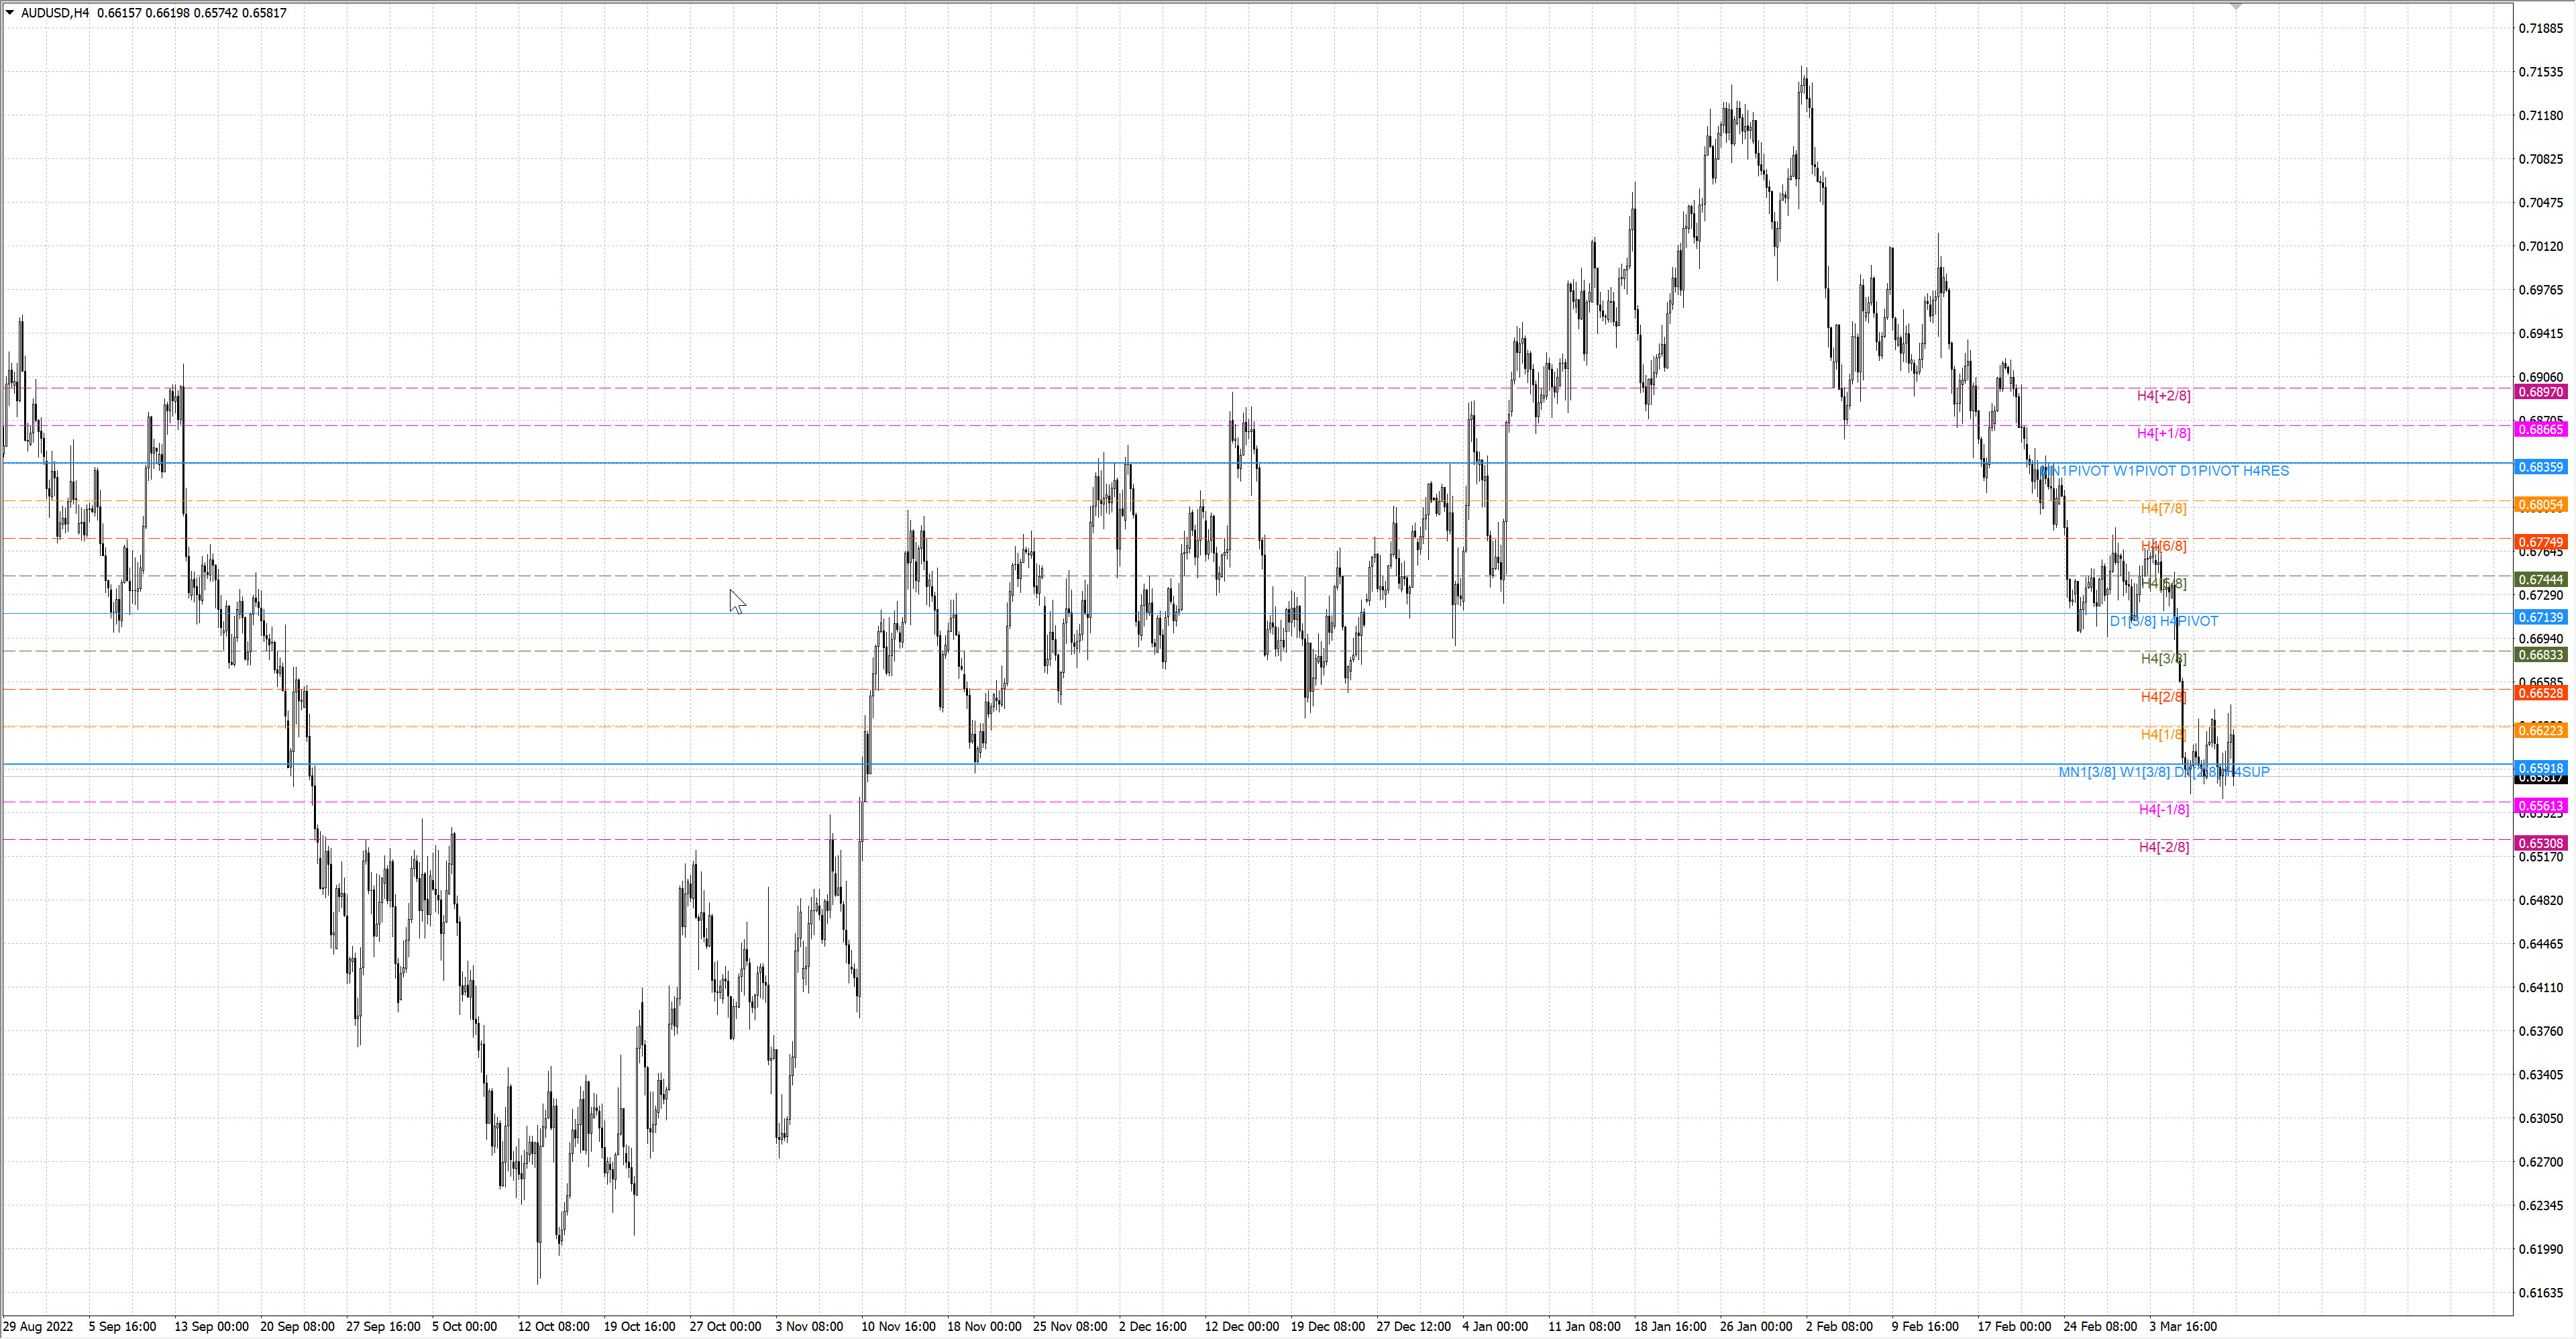The image size is (2576, 1339).
Task: Open the AUDUSD,H4 dropdown arrow
Action: pos(10,13)
